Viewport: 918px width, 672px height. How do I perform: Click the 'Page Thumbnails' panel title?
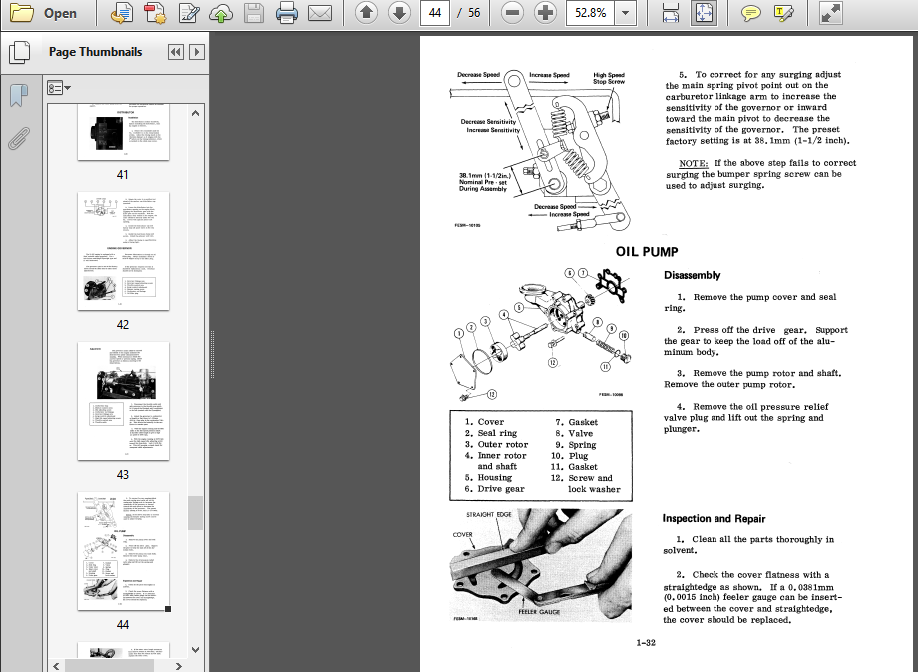95,52
